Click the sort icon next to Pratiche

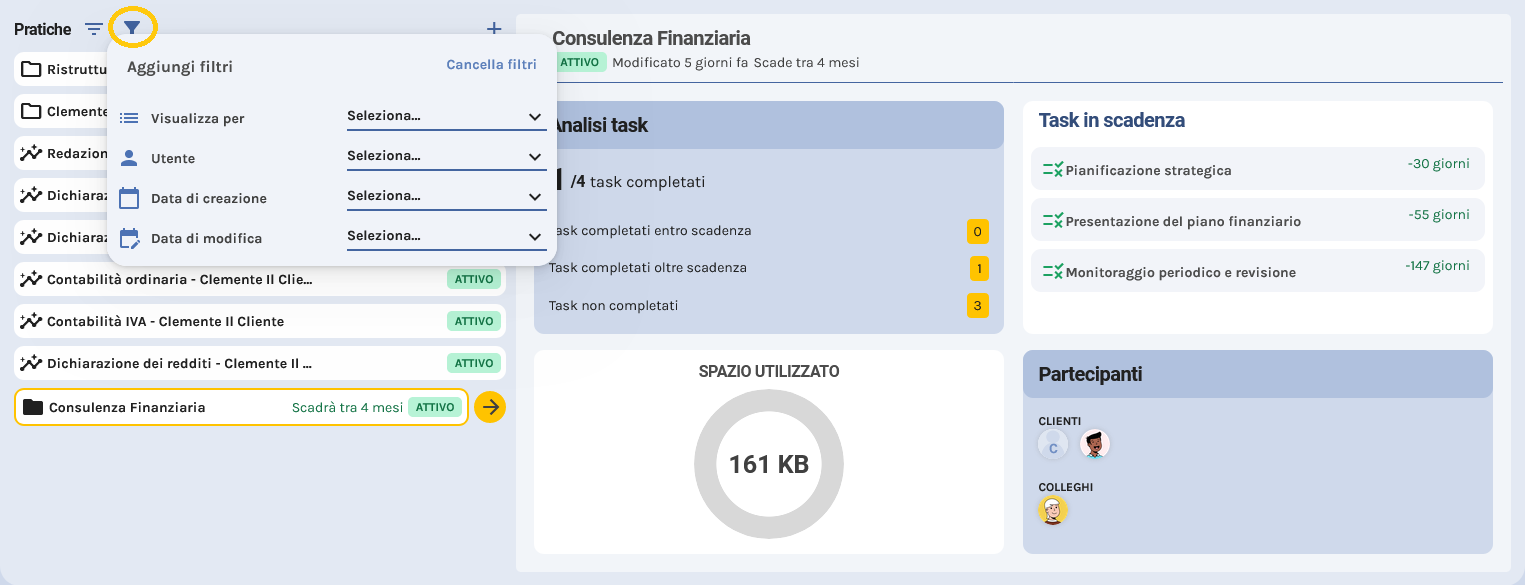[x=94, y=28]
